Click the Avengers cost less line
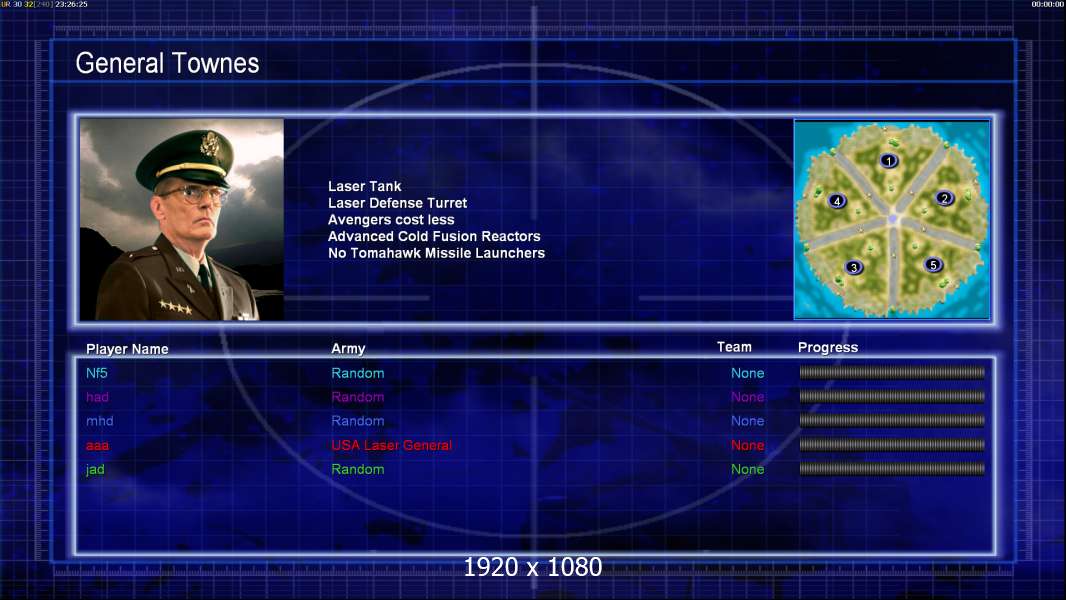 point(391,219)
